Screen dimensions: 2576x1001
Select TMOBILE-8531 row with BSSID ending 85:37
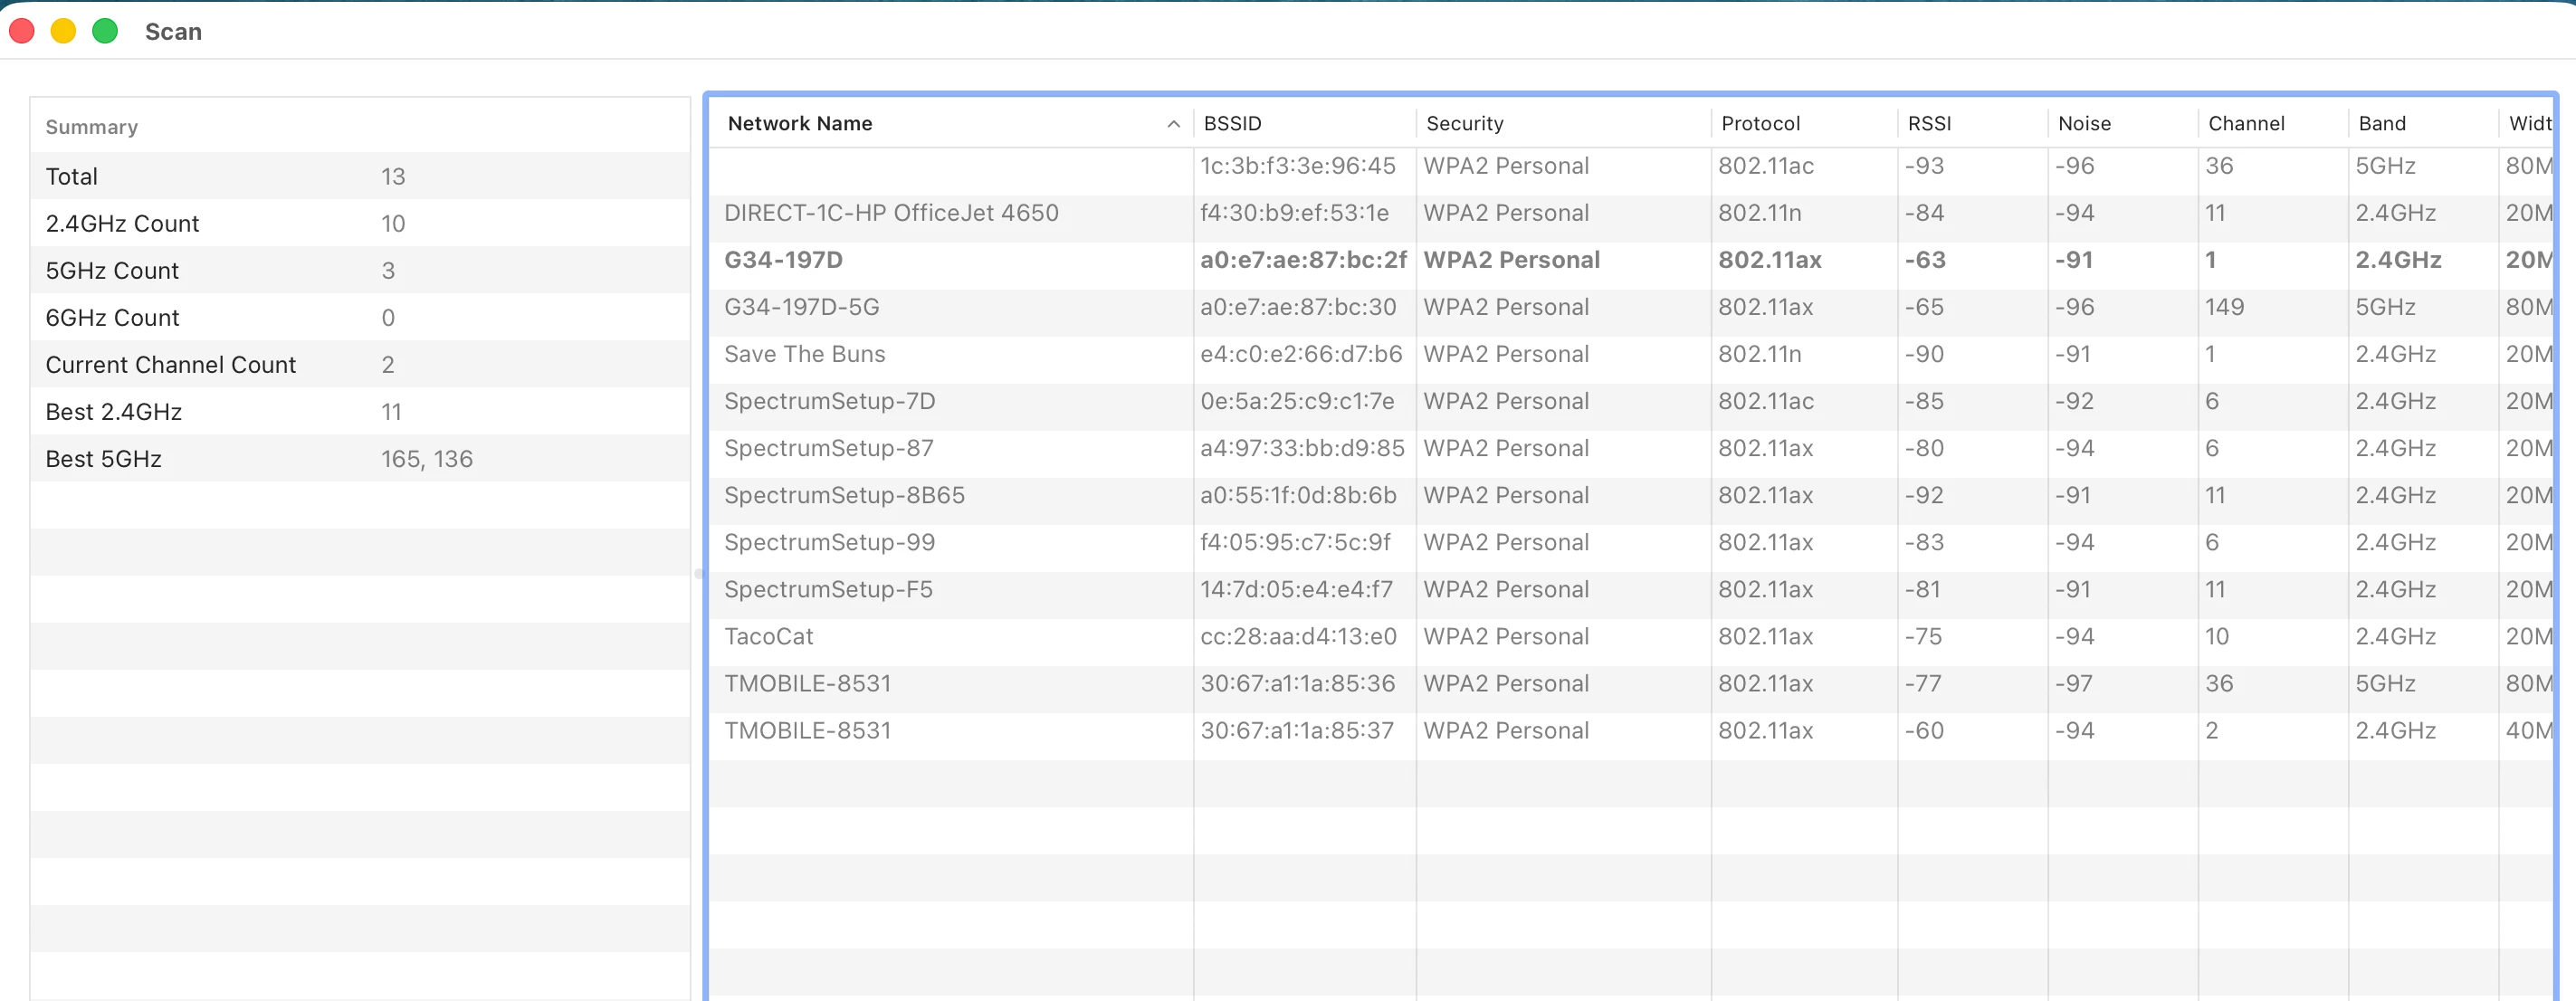[x=807, y=731]
